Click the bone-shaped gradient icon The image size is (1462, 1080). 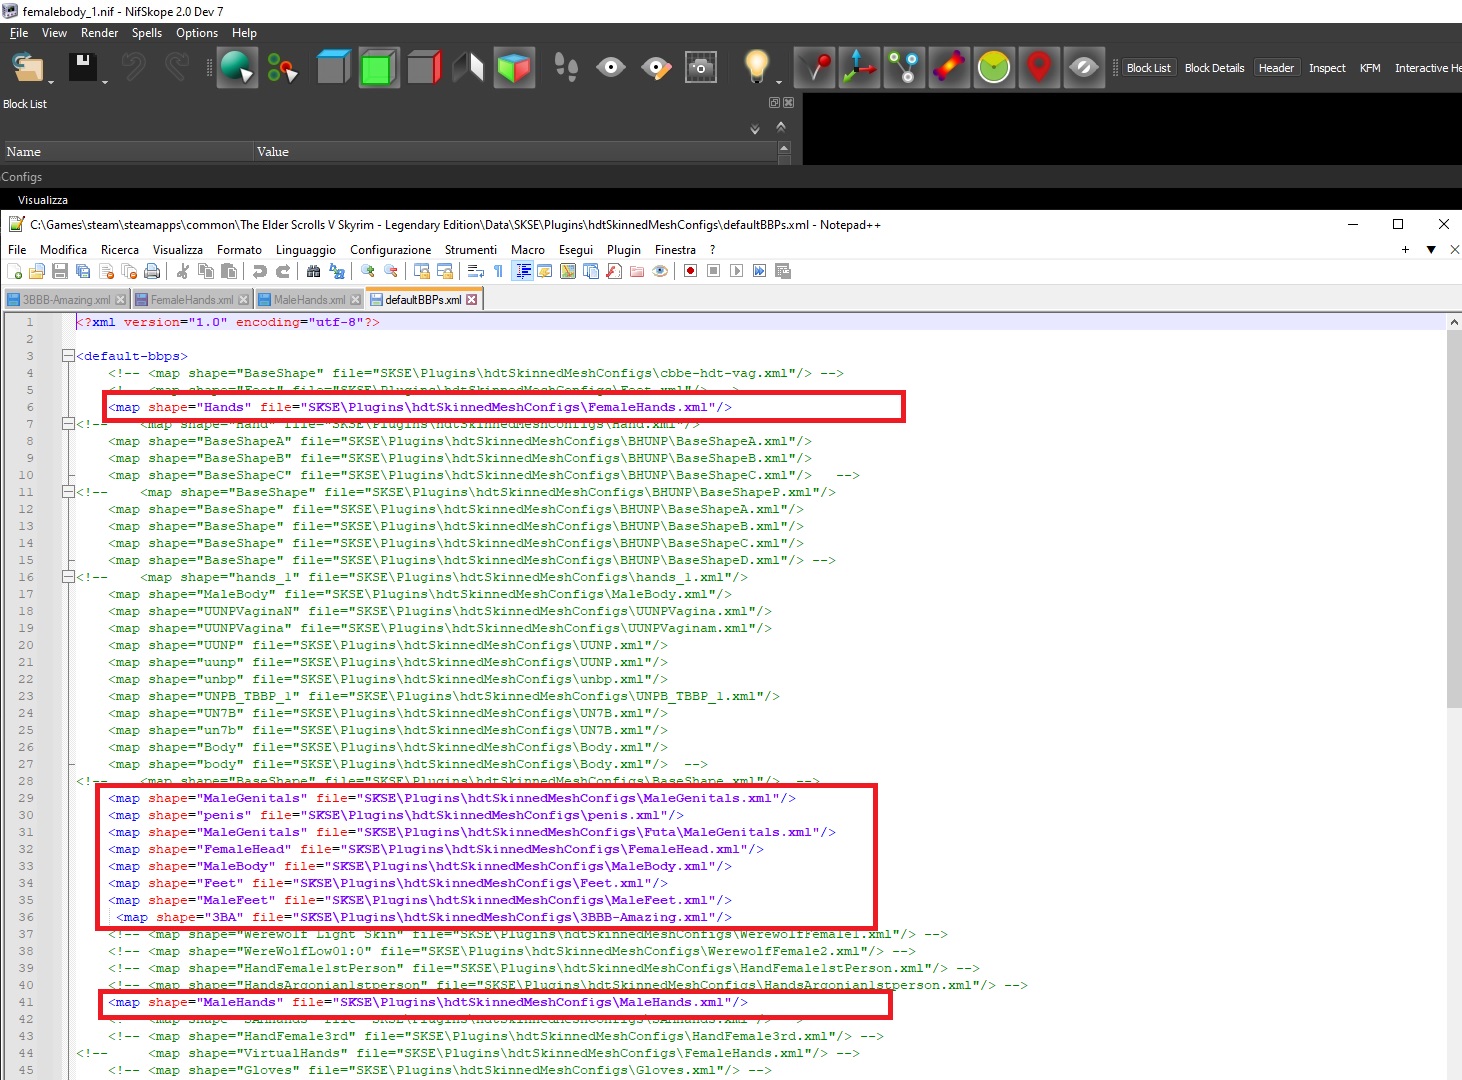pos(949,68)
